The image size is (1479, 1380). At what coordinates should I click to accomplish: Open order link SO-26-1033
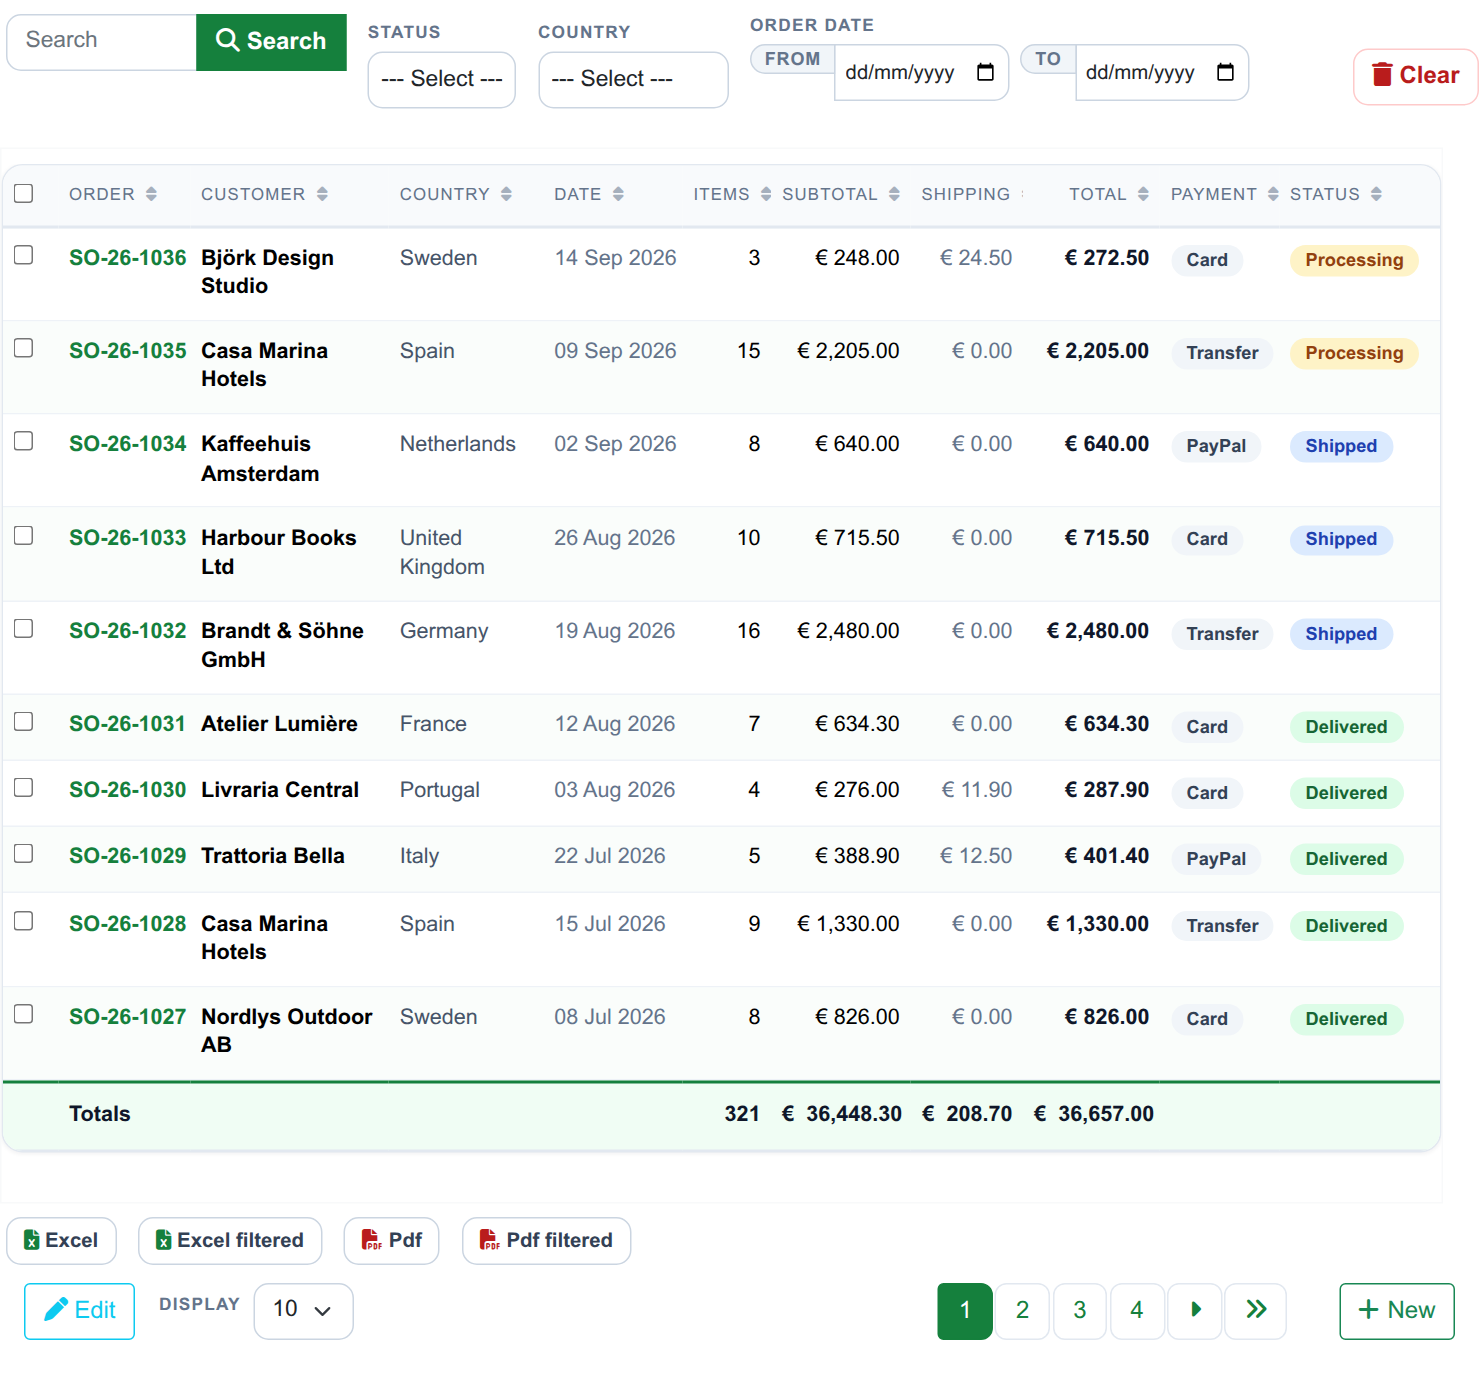[128, 538]
